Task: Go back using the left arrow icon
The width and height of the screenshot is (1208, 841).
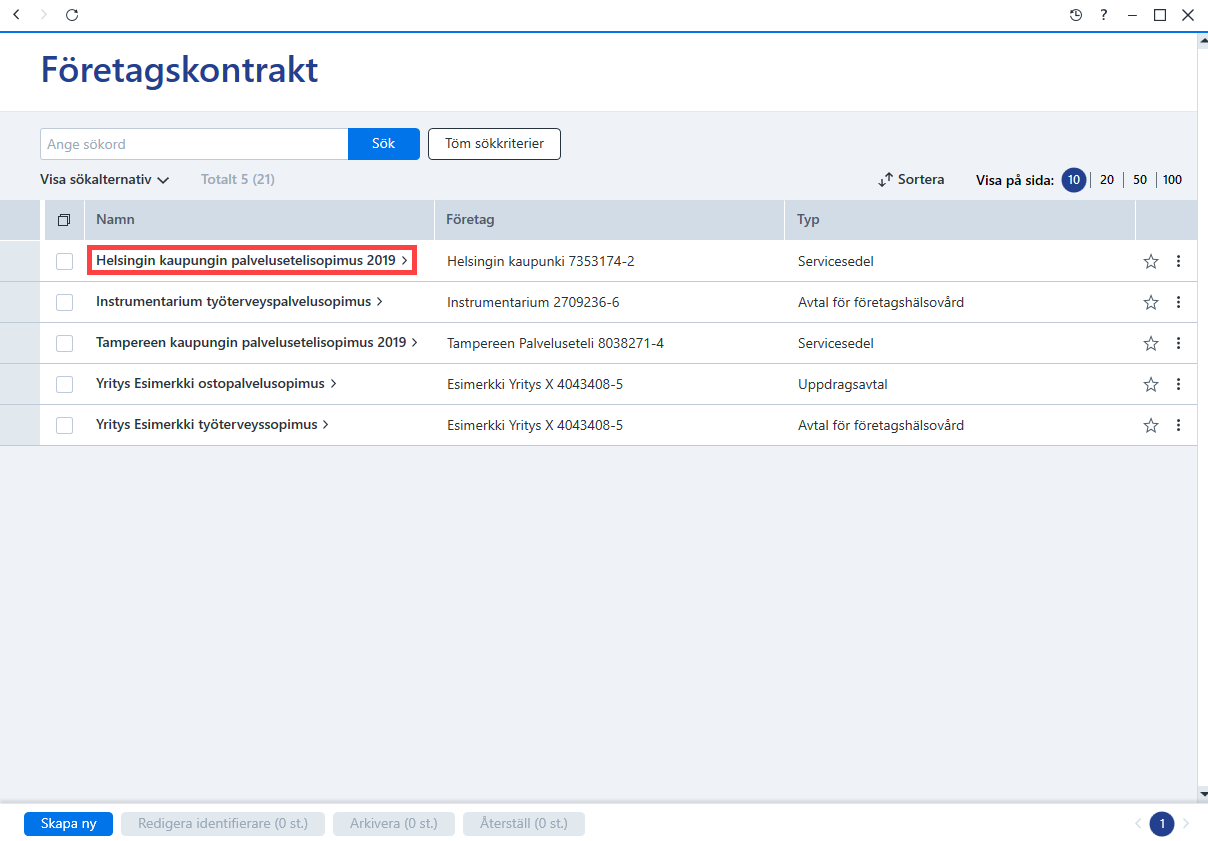Action: click(x=16, y=15)
